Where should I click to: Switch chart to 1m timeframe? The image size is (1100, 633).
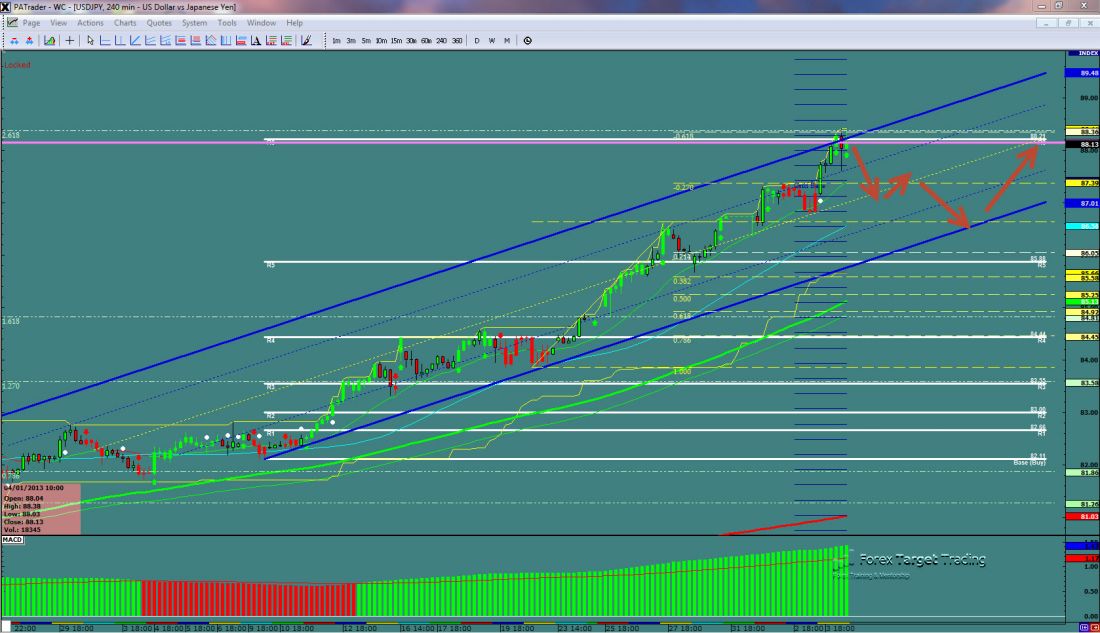click(336, 41)
